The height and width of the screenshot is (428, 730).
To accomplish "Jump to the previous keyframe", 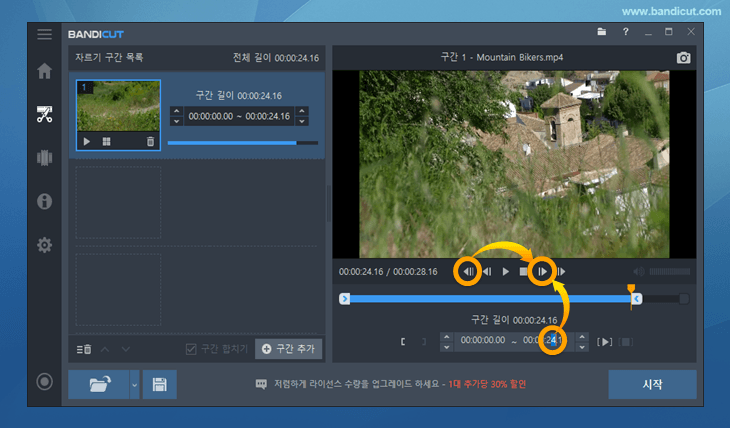I will coord(468,272).
